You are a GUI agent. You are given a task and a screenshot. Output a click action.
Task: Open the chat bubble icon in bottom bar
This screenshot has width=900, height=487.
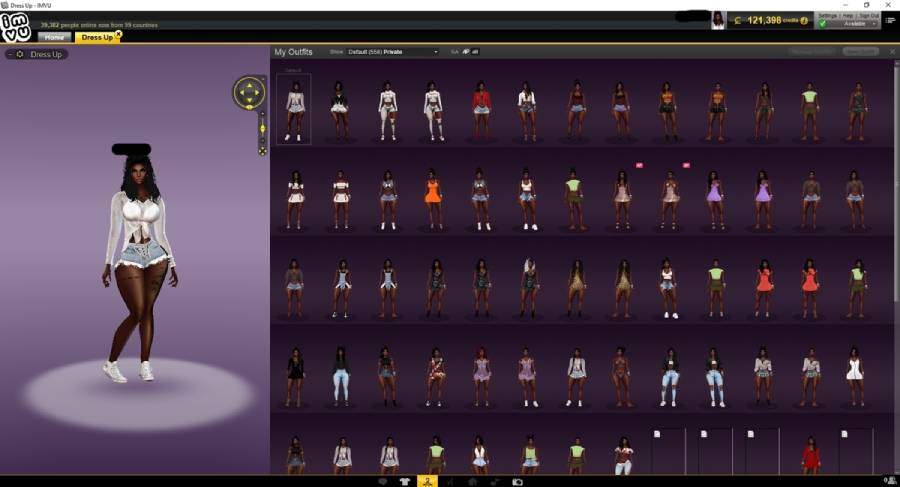click(383, 481)
